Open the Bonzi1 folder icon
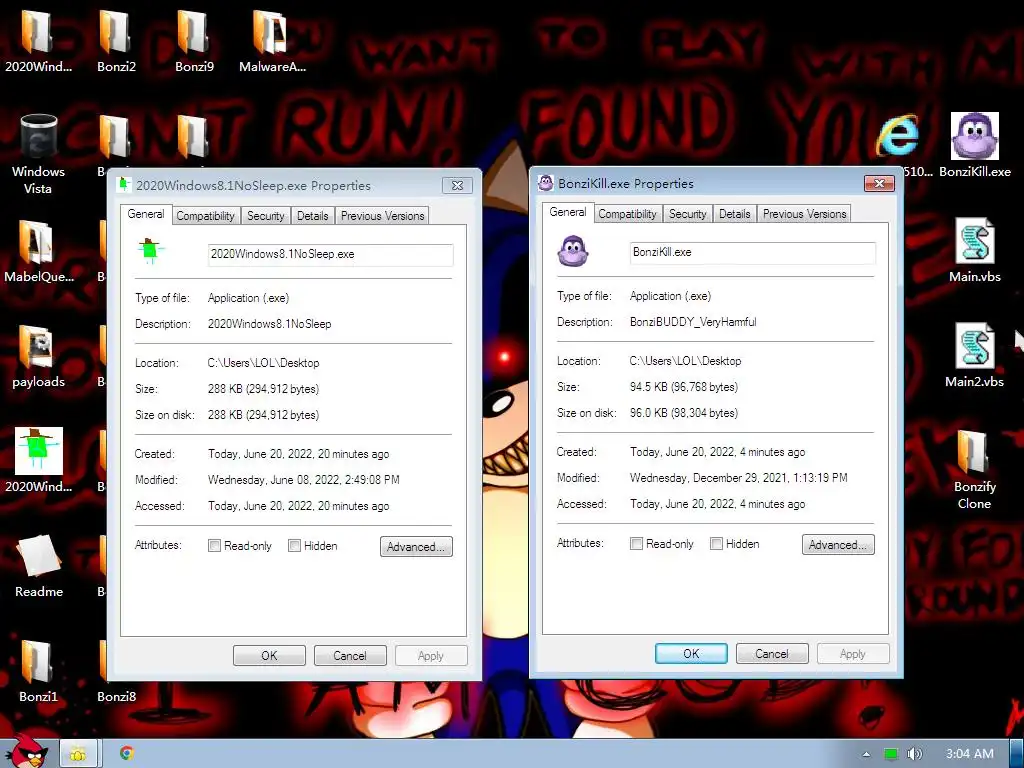The image size is (1024, 768). point(38,671)
